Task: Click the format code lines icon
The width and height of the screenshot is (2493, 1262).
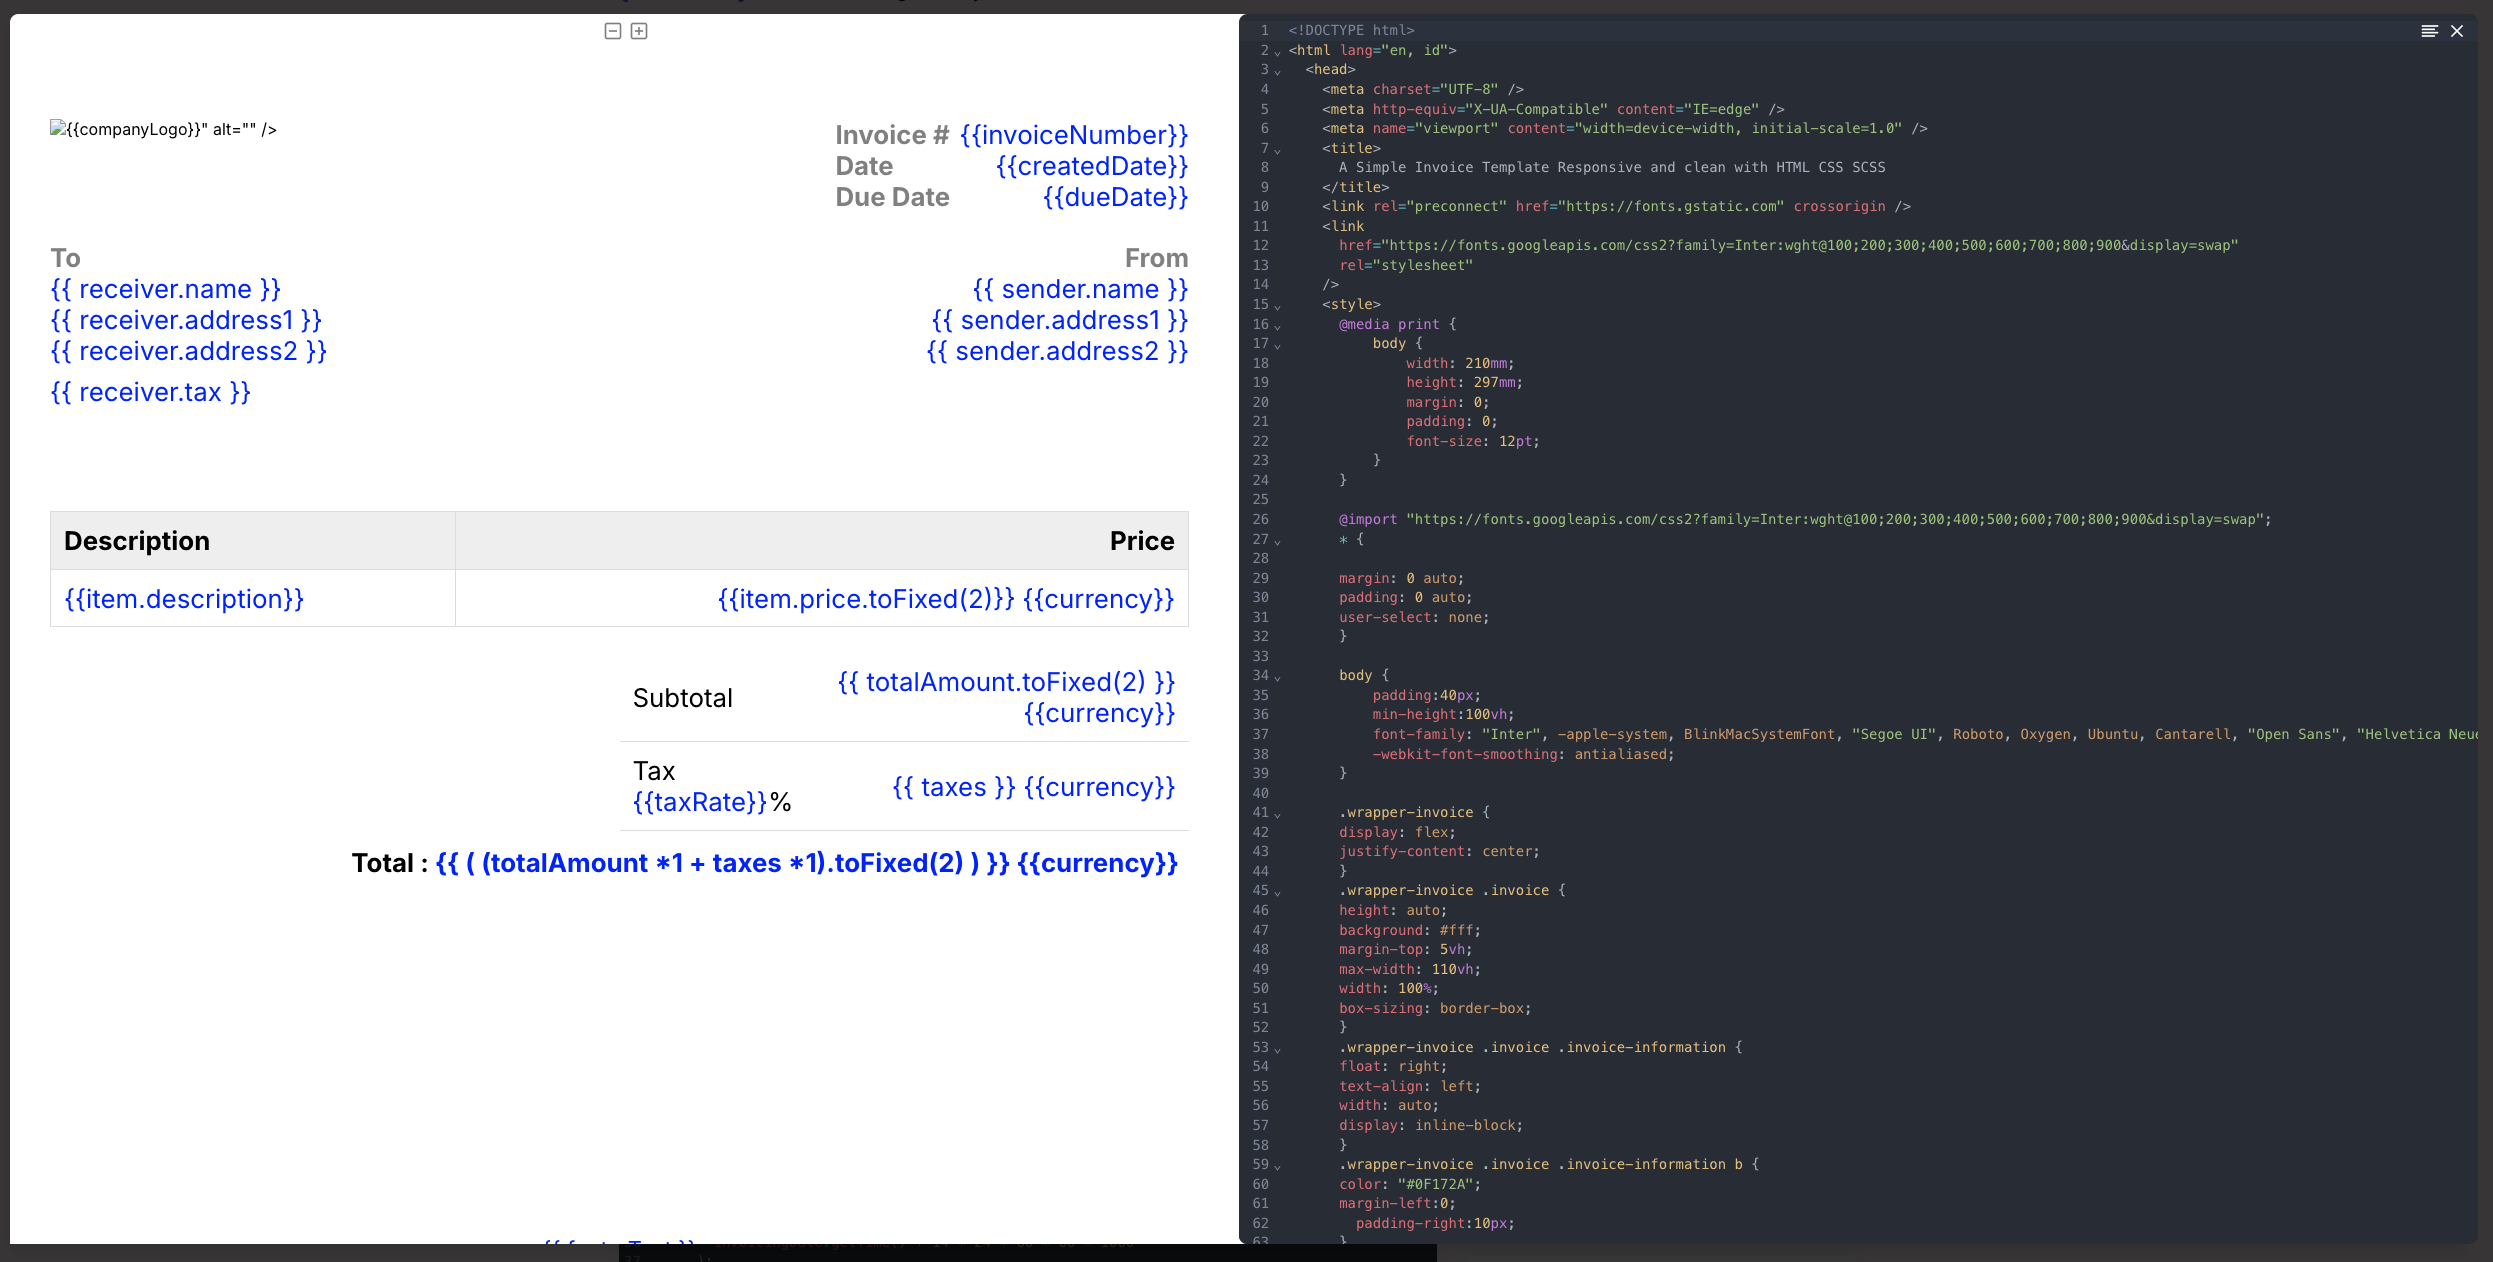Action: (2429, 31)
